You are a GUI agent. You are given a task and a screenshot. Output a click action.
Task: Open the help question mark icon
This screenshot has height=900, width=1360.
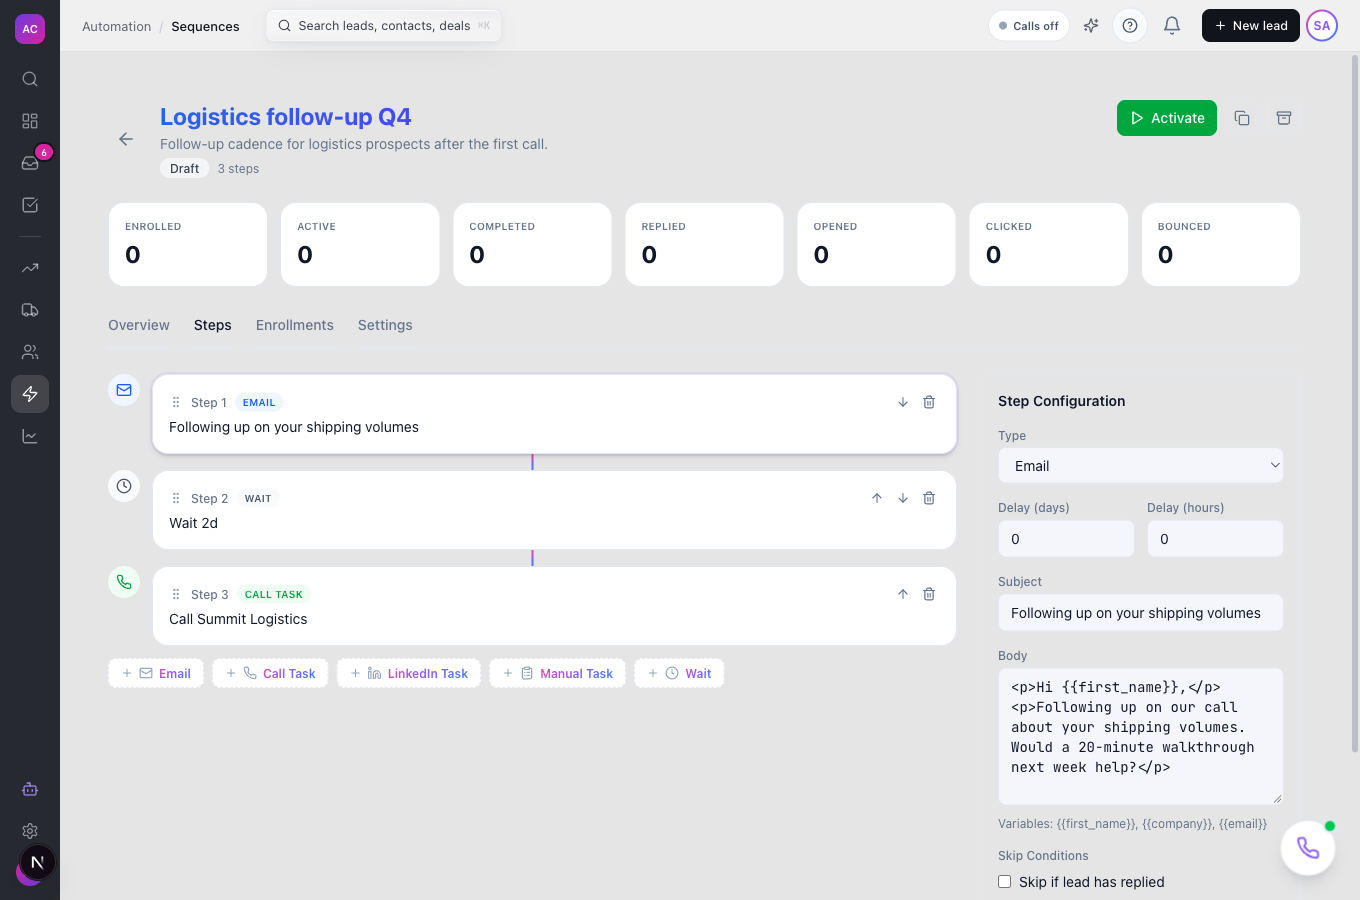click(x=1130, y=26)
